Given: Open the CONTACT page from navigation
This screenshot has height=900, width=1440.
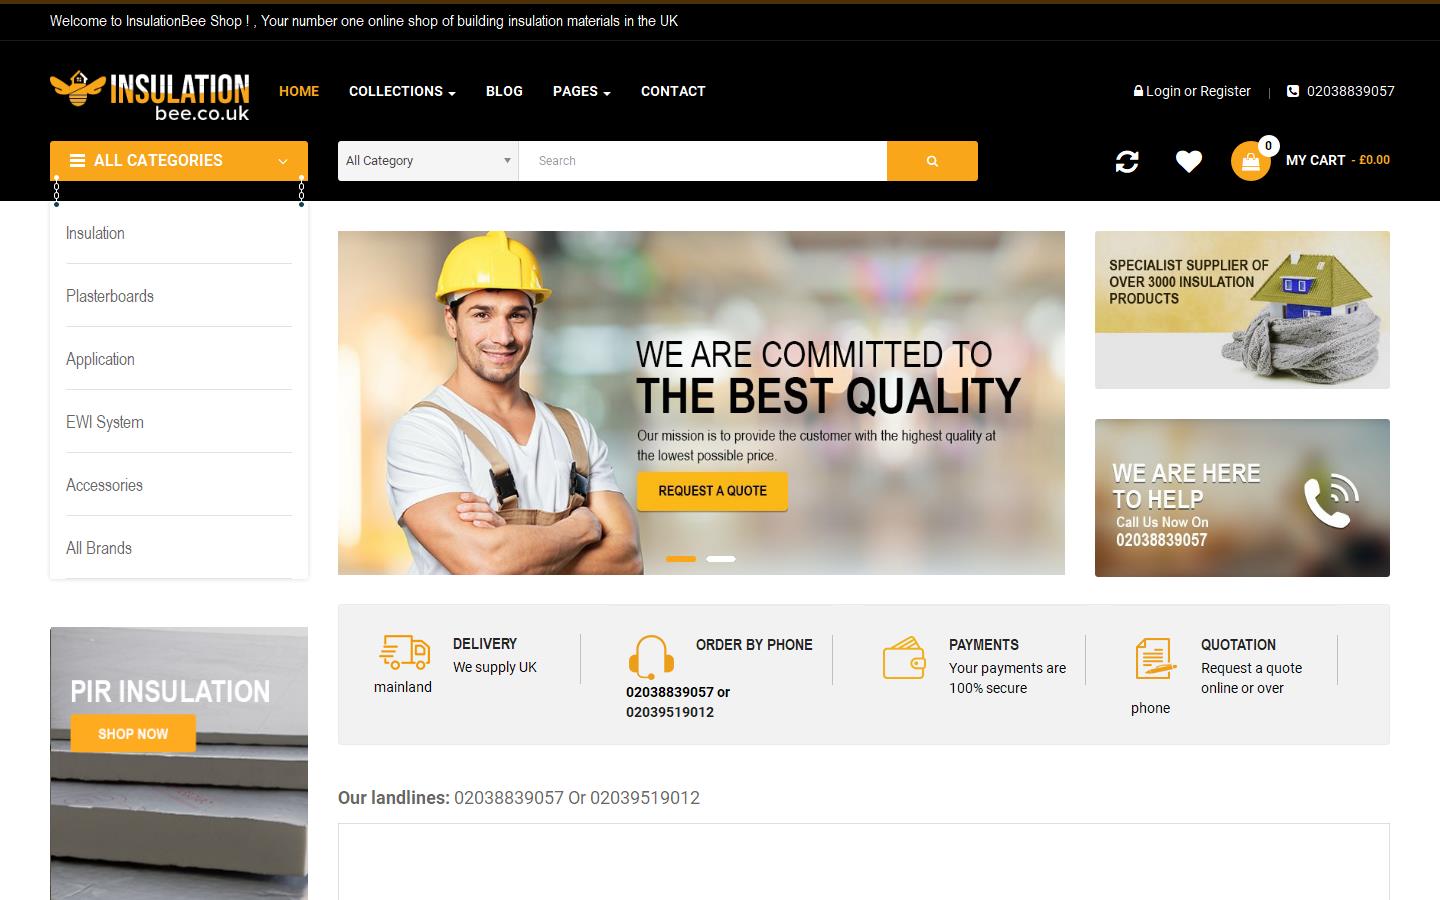Looking at the screenshot, I should [672, 91].
